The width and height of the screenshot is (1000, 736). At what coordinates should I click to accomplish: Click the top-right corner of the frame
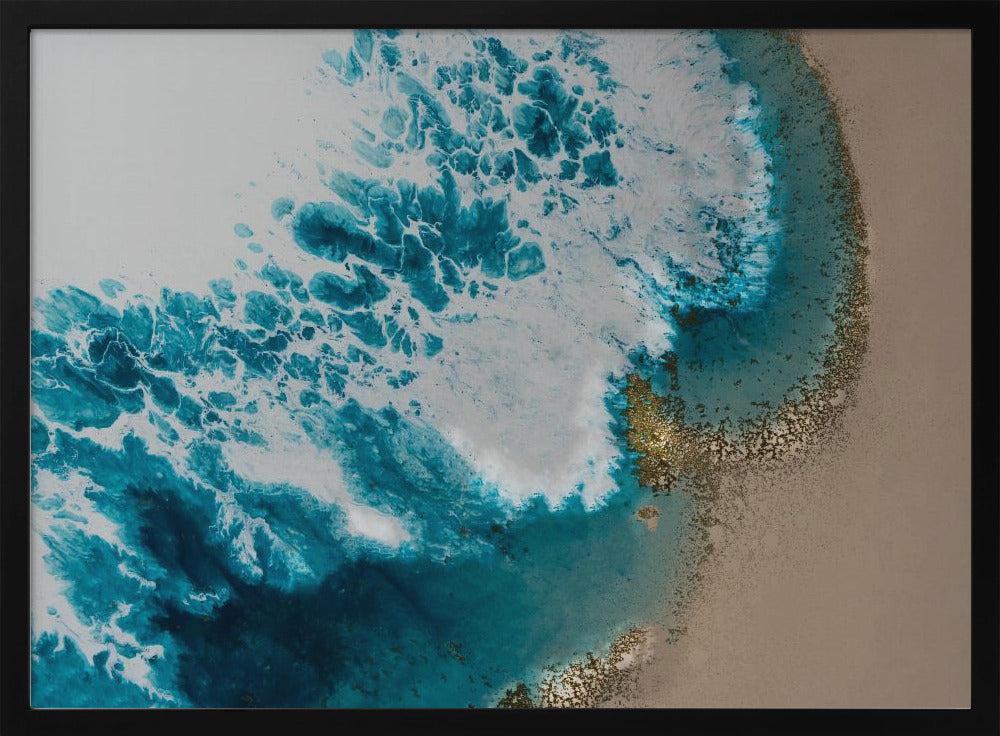point(986,12)
